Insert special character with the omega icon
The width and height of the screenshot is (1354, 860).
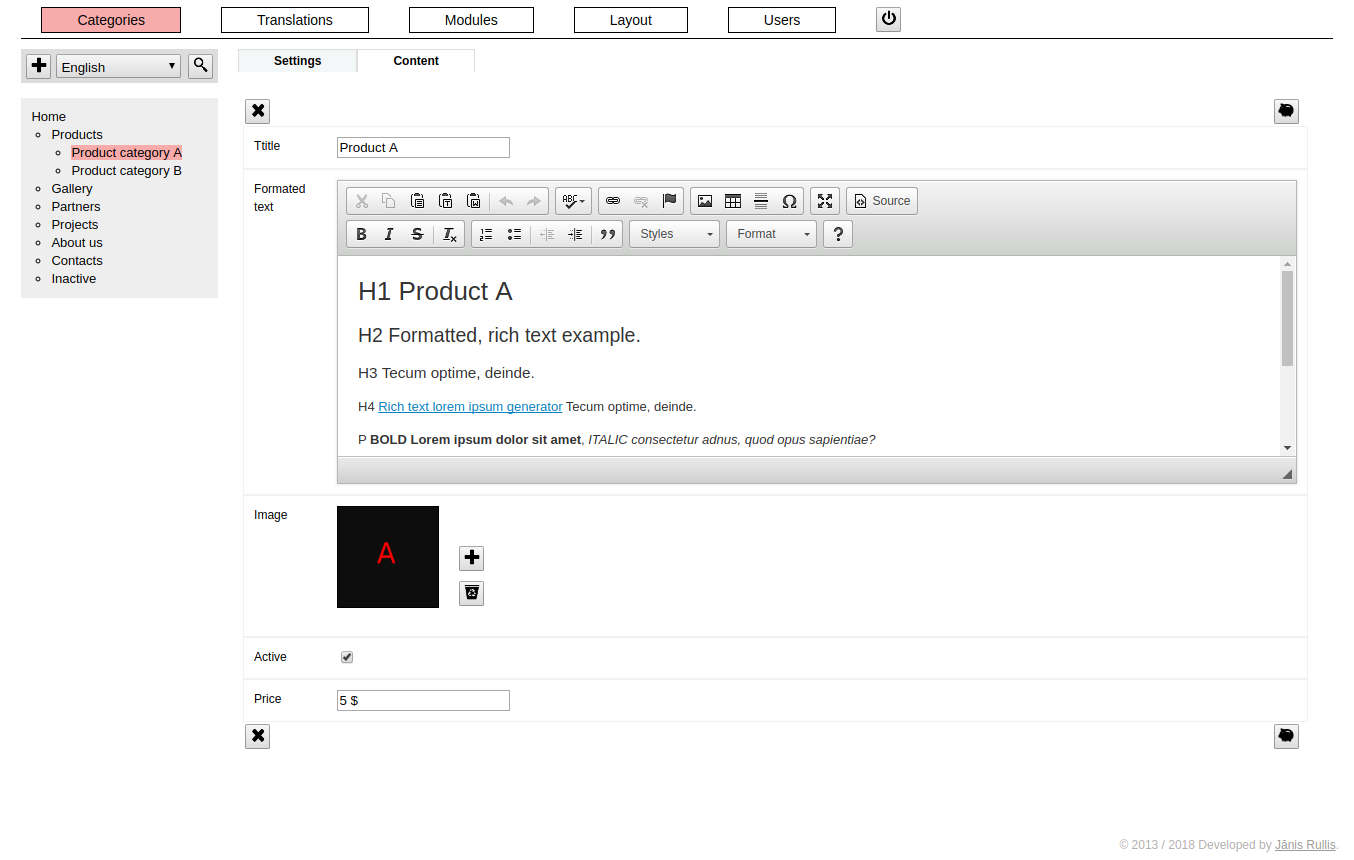789,201
